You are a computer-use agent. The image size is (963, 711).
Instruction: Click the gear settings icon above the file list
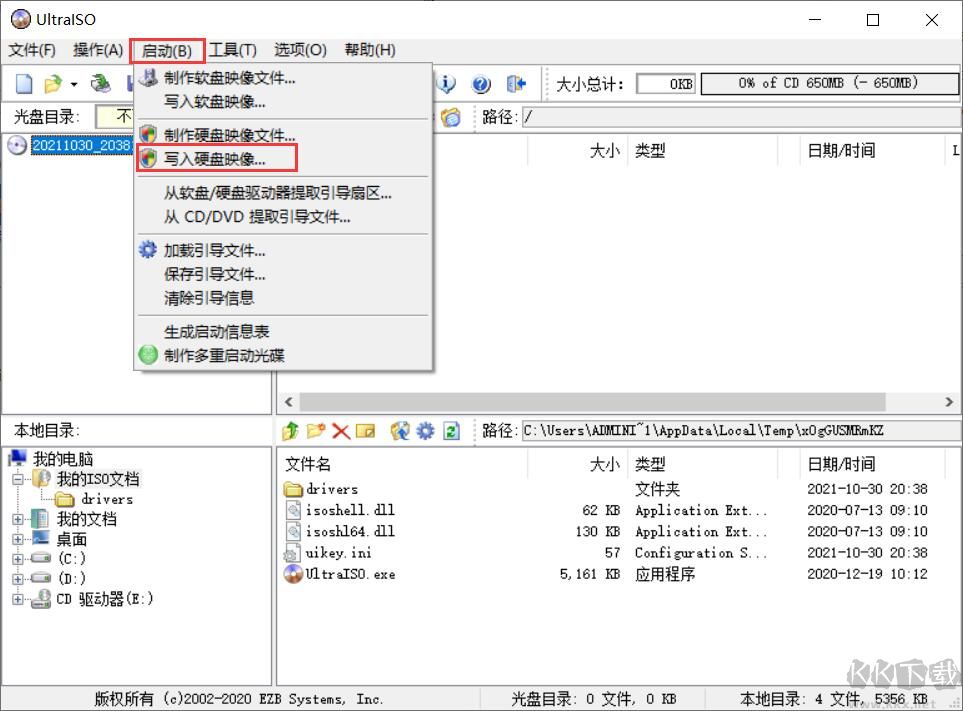[x=425, y=431]
